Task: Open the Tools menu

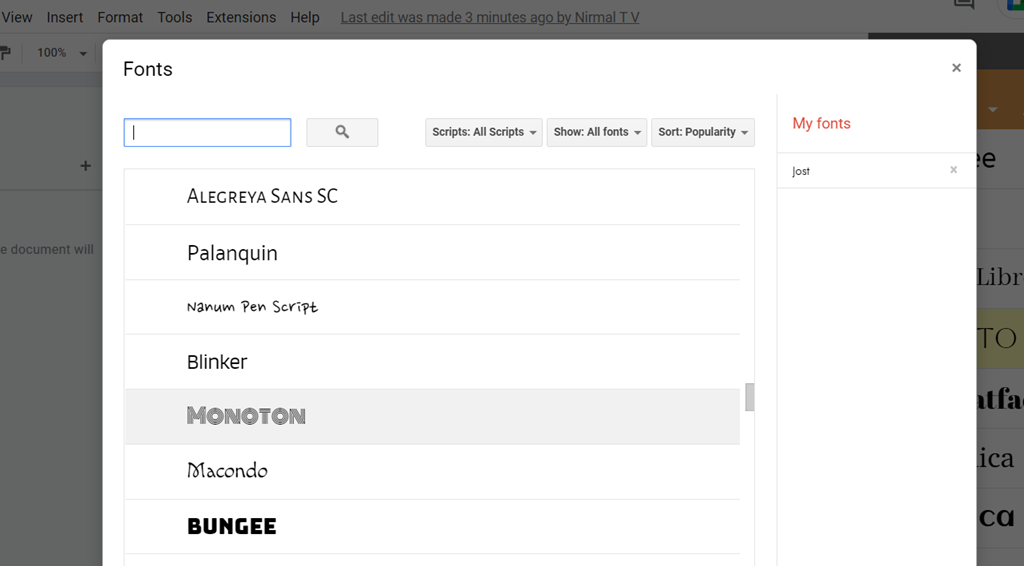Action: 174,18
